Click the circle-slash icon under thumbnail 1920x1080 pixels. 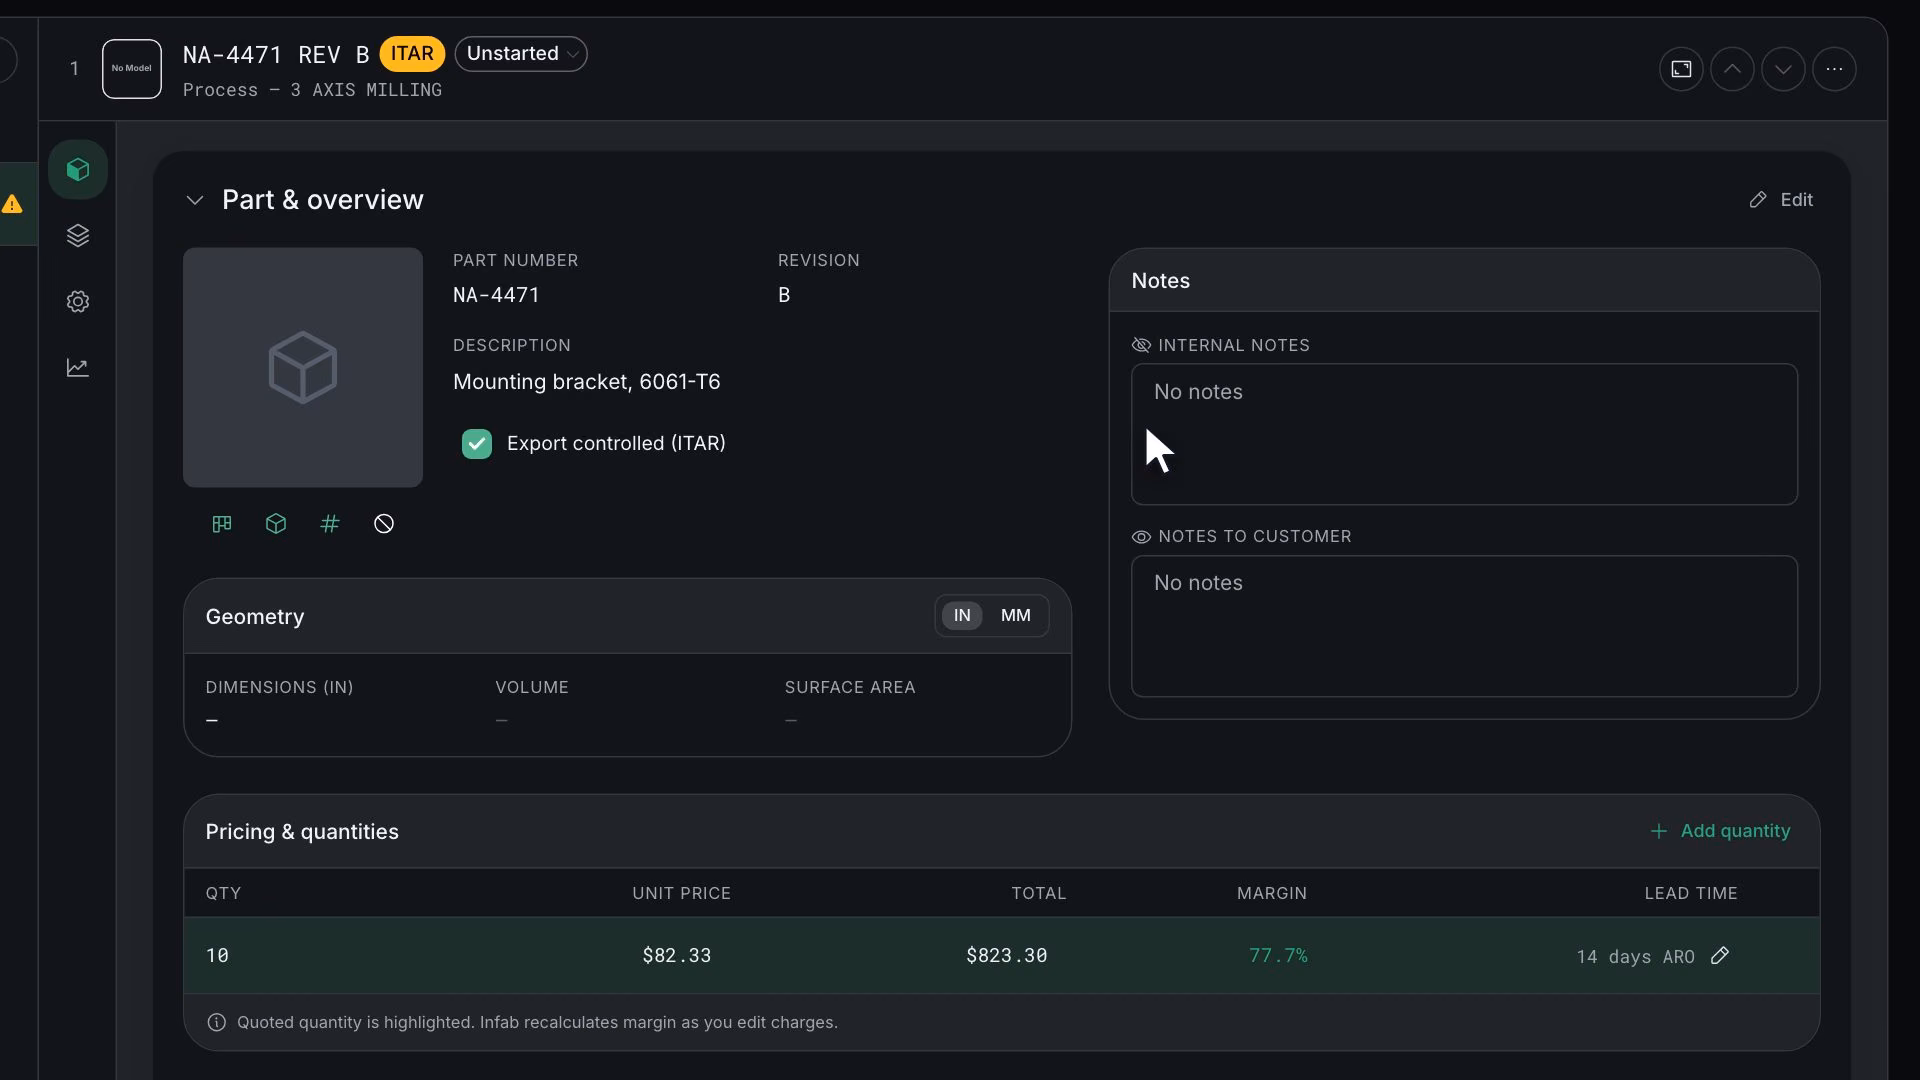tap(384, 524)
